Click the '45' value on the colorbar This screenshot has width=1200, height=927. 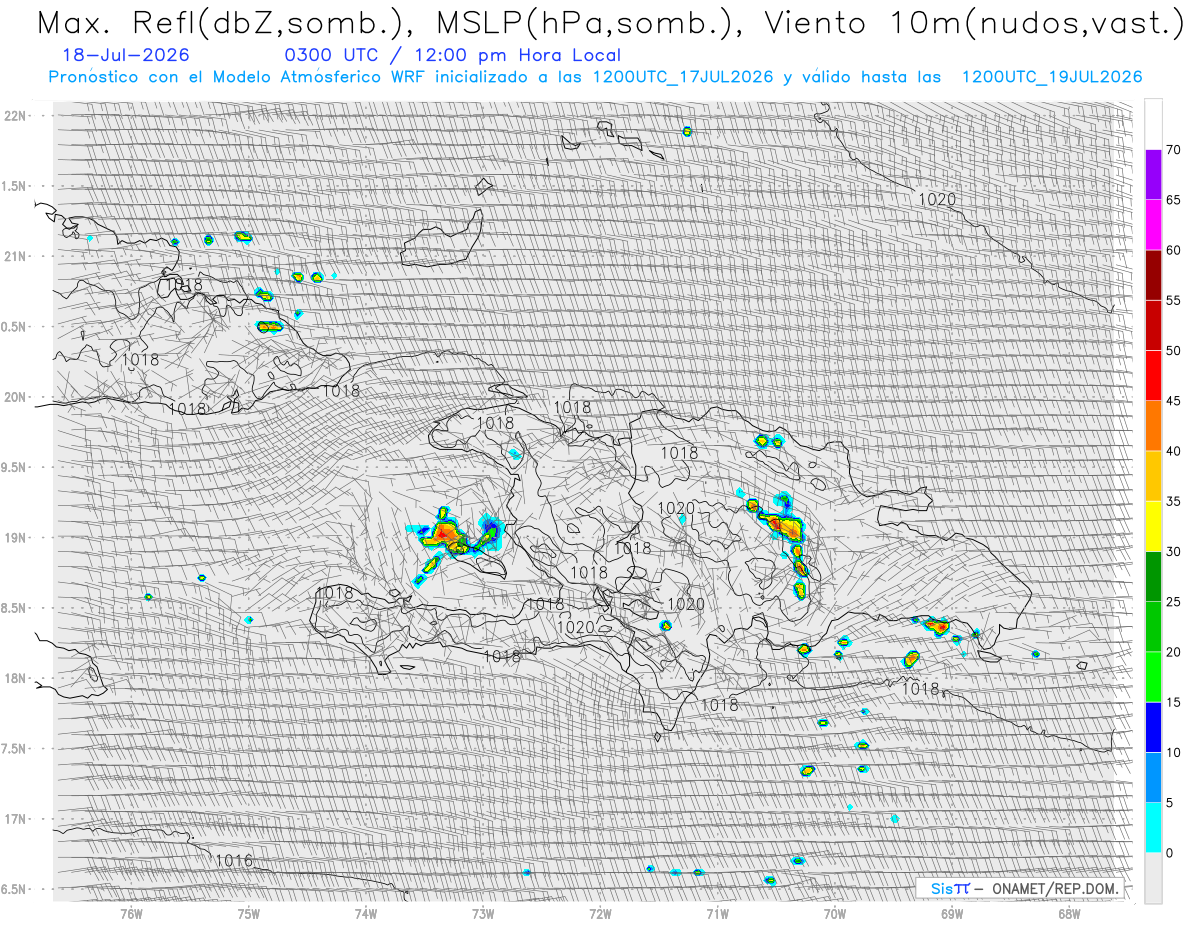coord(1173,401)
